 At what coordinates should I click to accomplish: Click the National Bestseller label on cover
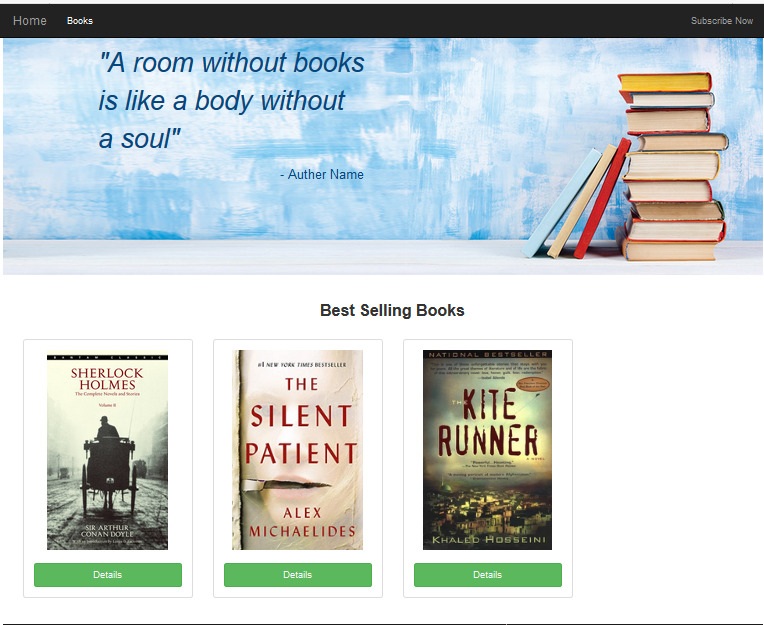(488, 354)
